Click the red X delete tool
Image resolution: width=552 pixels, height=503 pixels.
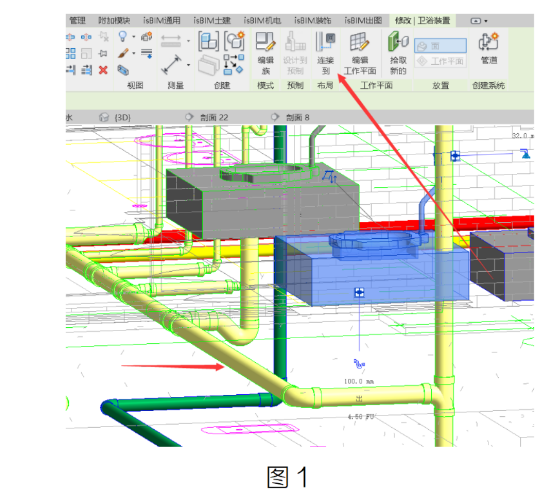[x=103, y=70]
